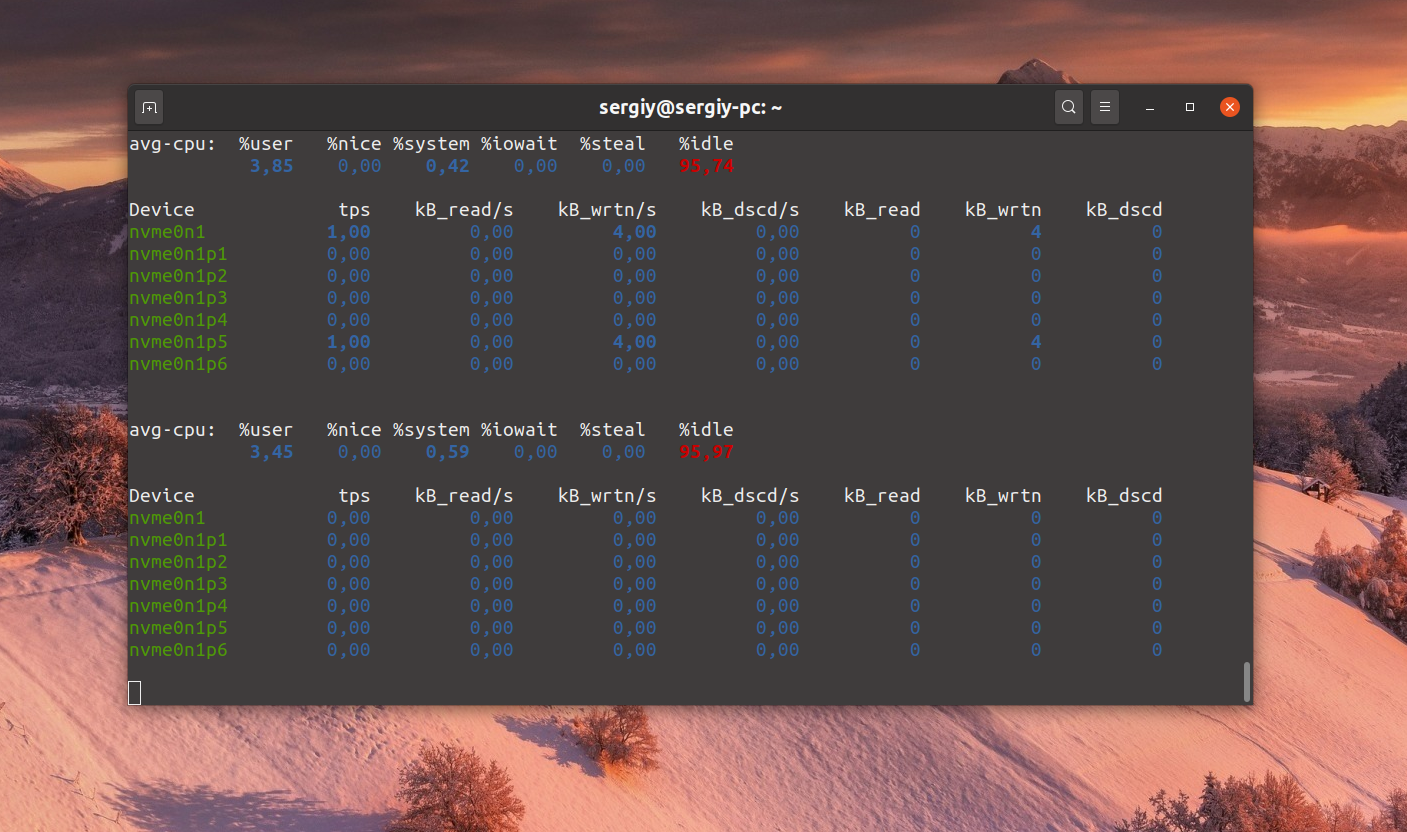Open terminal search
The image size is (1407, 832).
1069,107
